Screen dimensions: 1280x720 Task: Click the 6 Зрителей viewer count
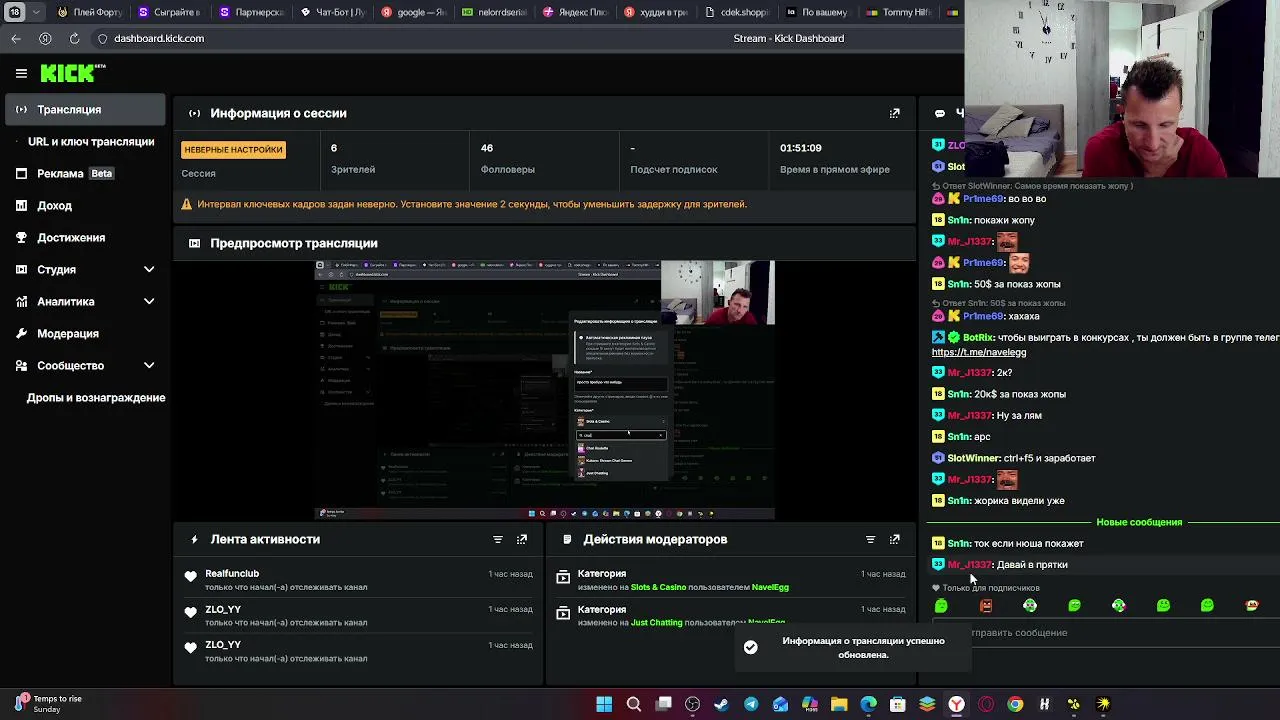tap(334, 148)
